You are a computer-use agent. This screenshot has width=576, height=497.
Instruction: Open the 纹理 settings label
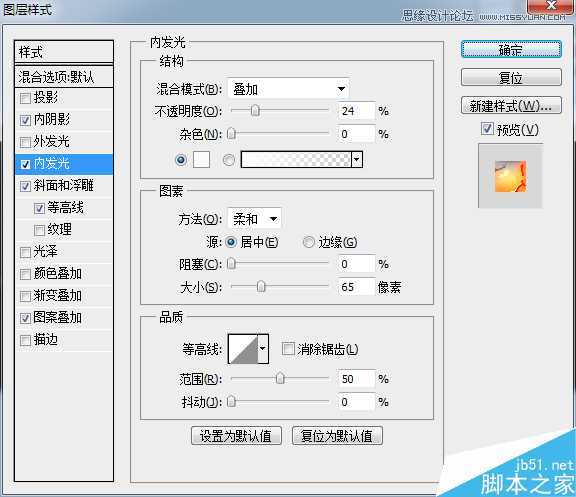click(x=60, y=230)
